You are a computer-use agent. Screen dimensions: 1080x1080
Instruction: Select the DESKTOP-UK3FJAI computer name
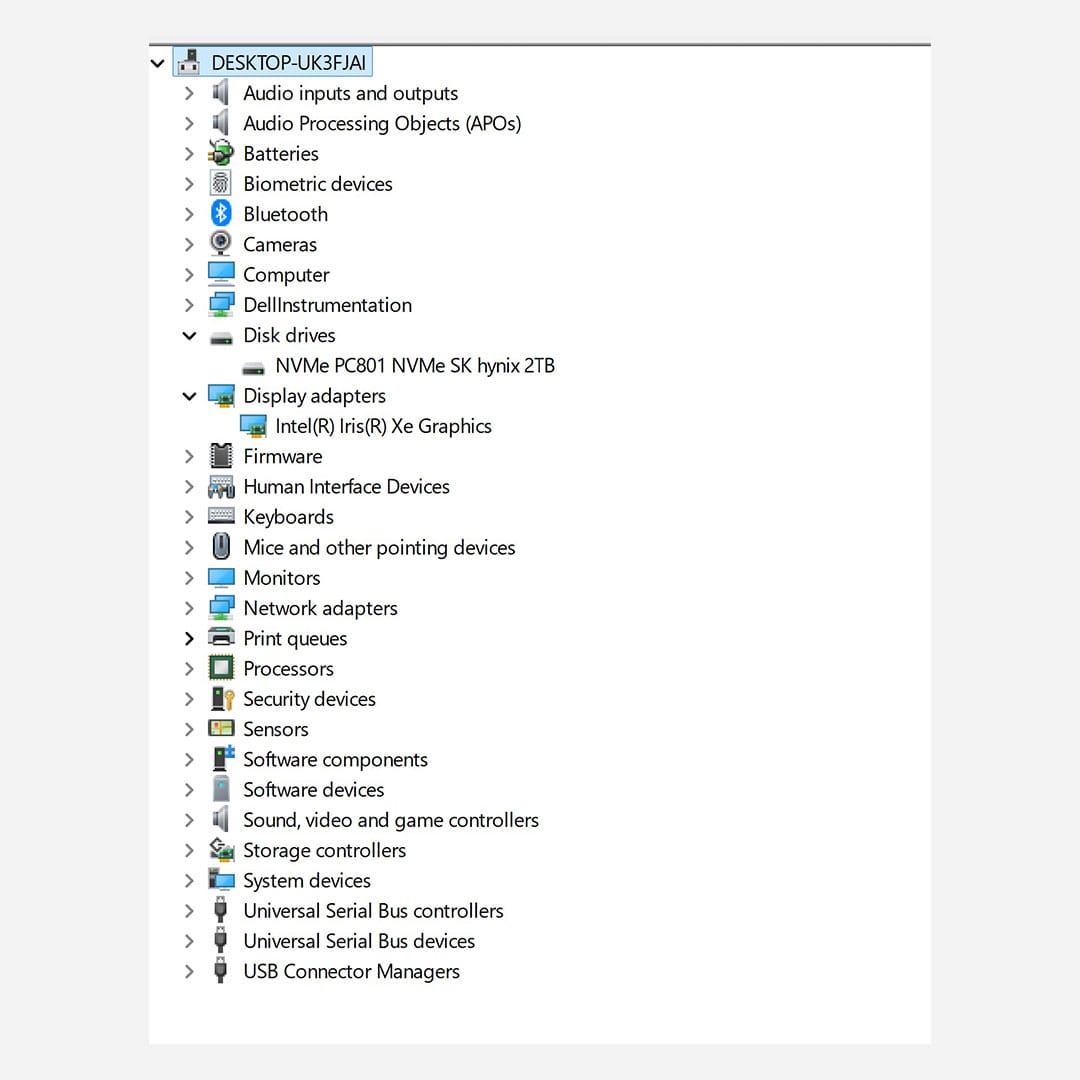tap(288, 63)
